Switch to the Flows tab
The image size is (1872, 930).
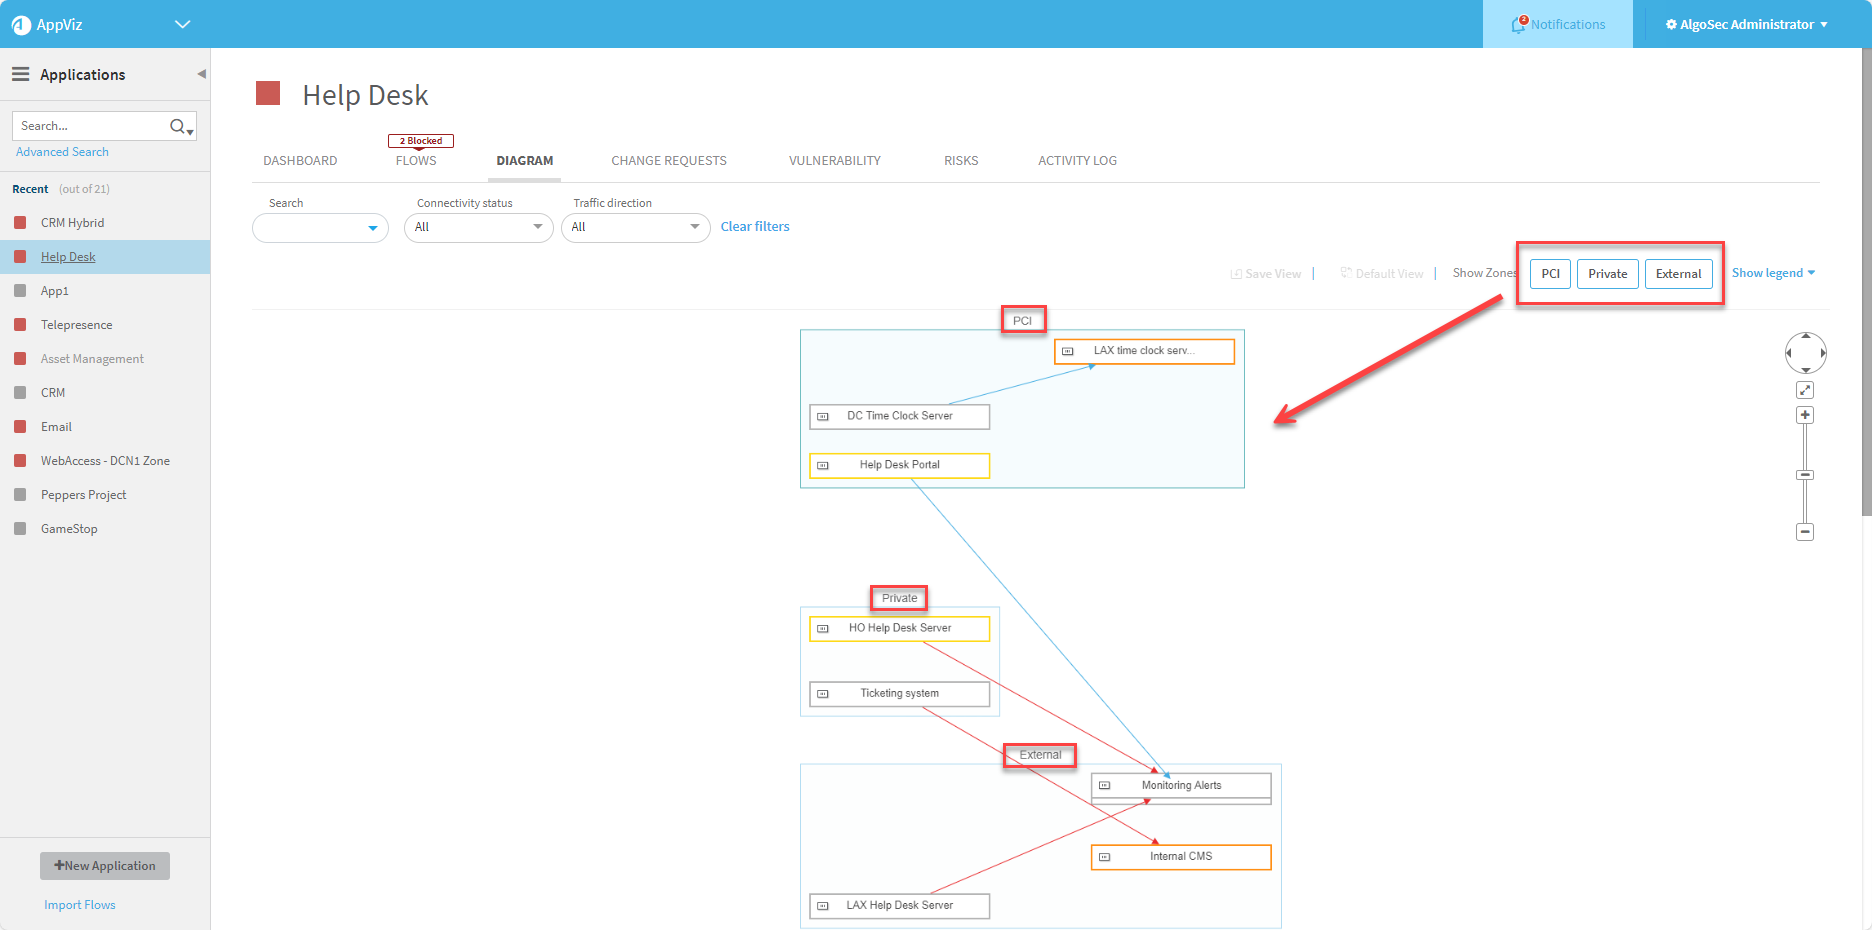coord(416,161)
